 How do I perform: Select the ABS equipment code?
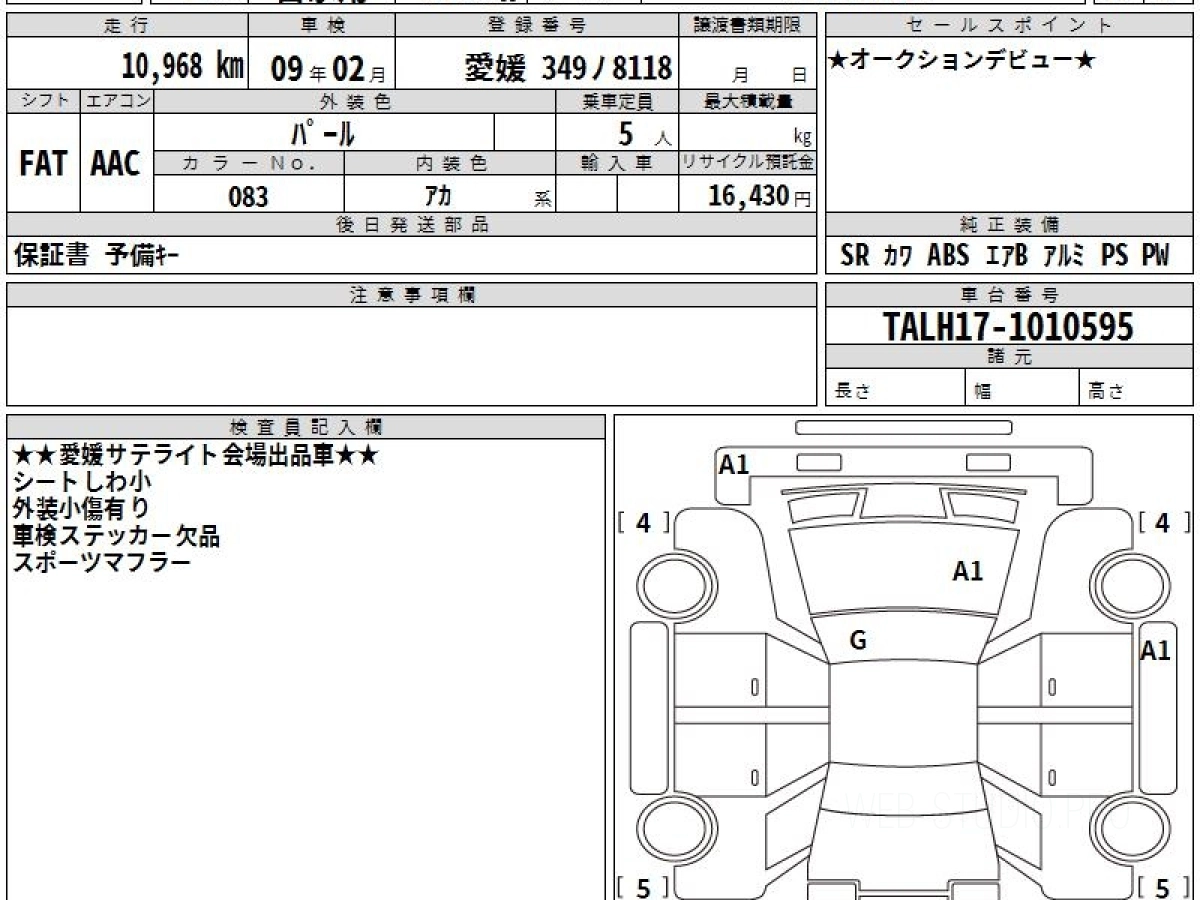tap(948, 256)
